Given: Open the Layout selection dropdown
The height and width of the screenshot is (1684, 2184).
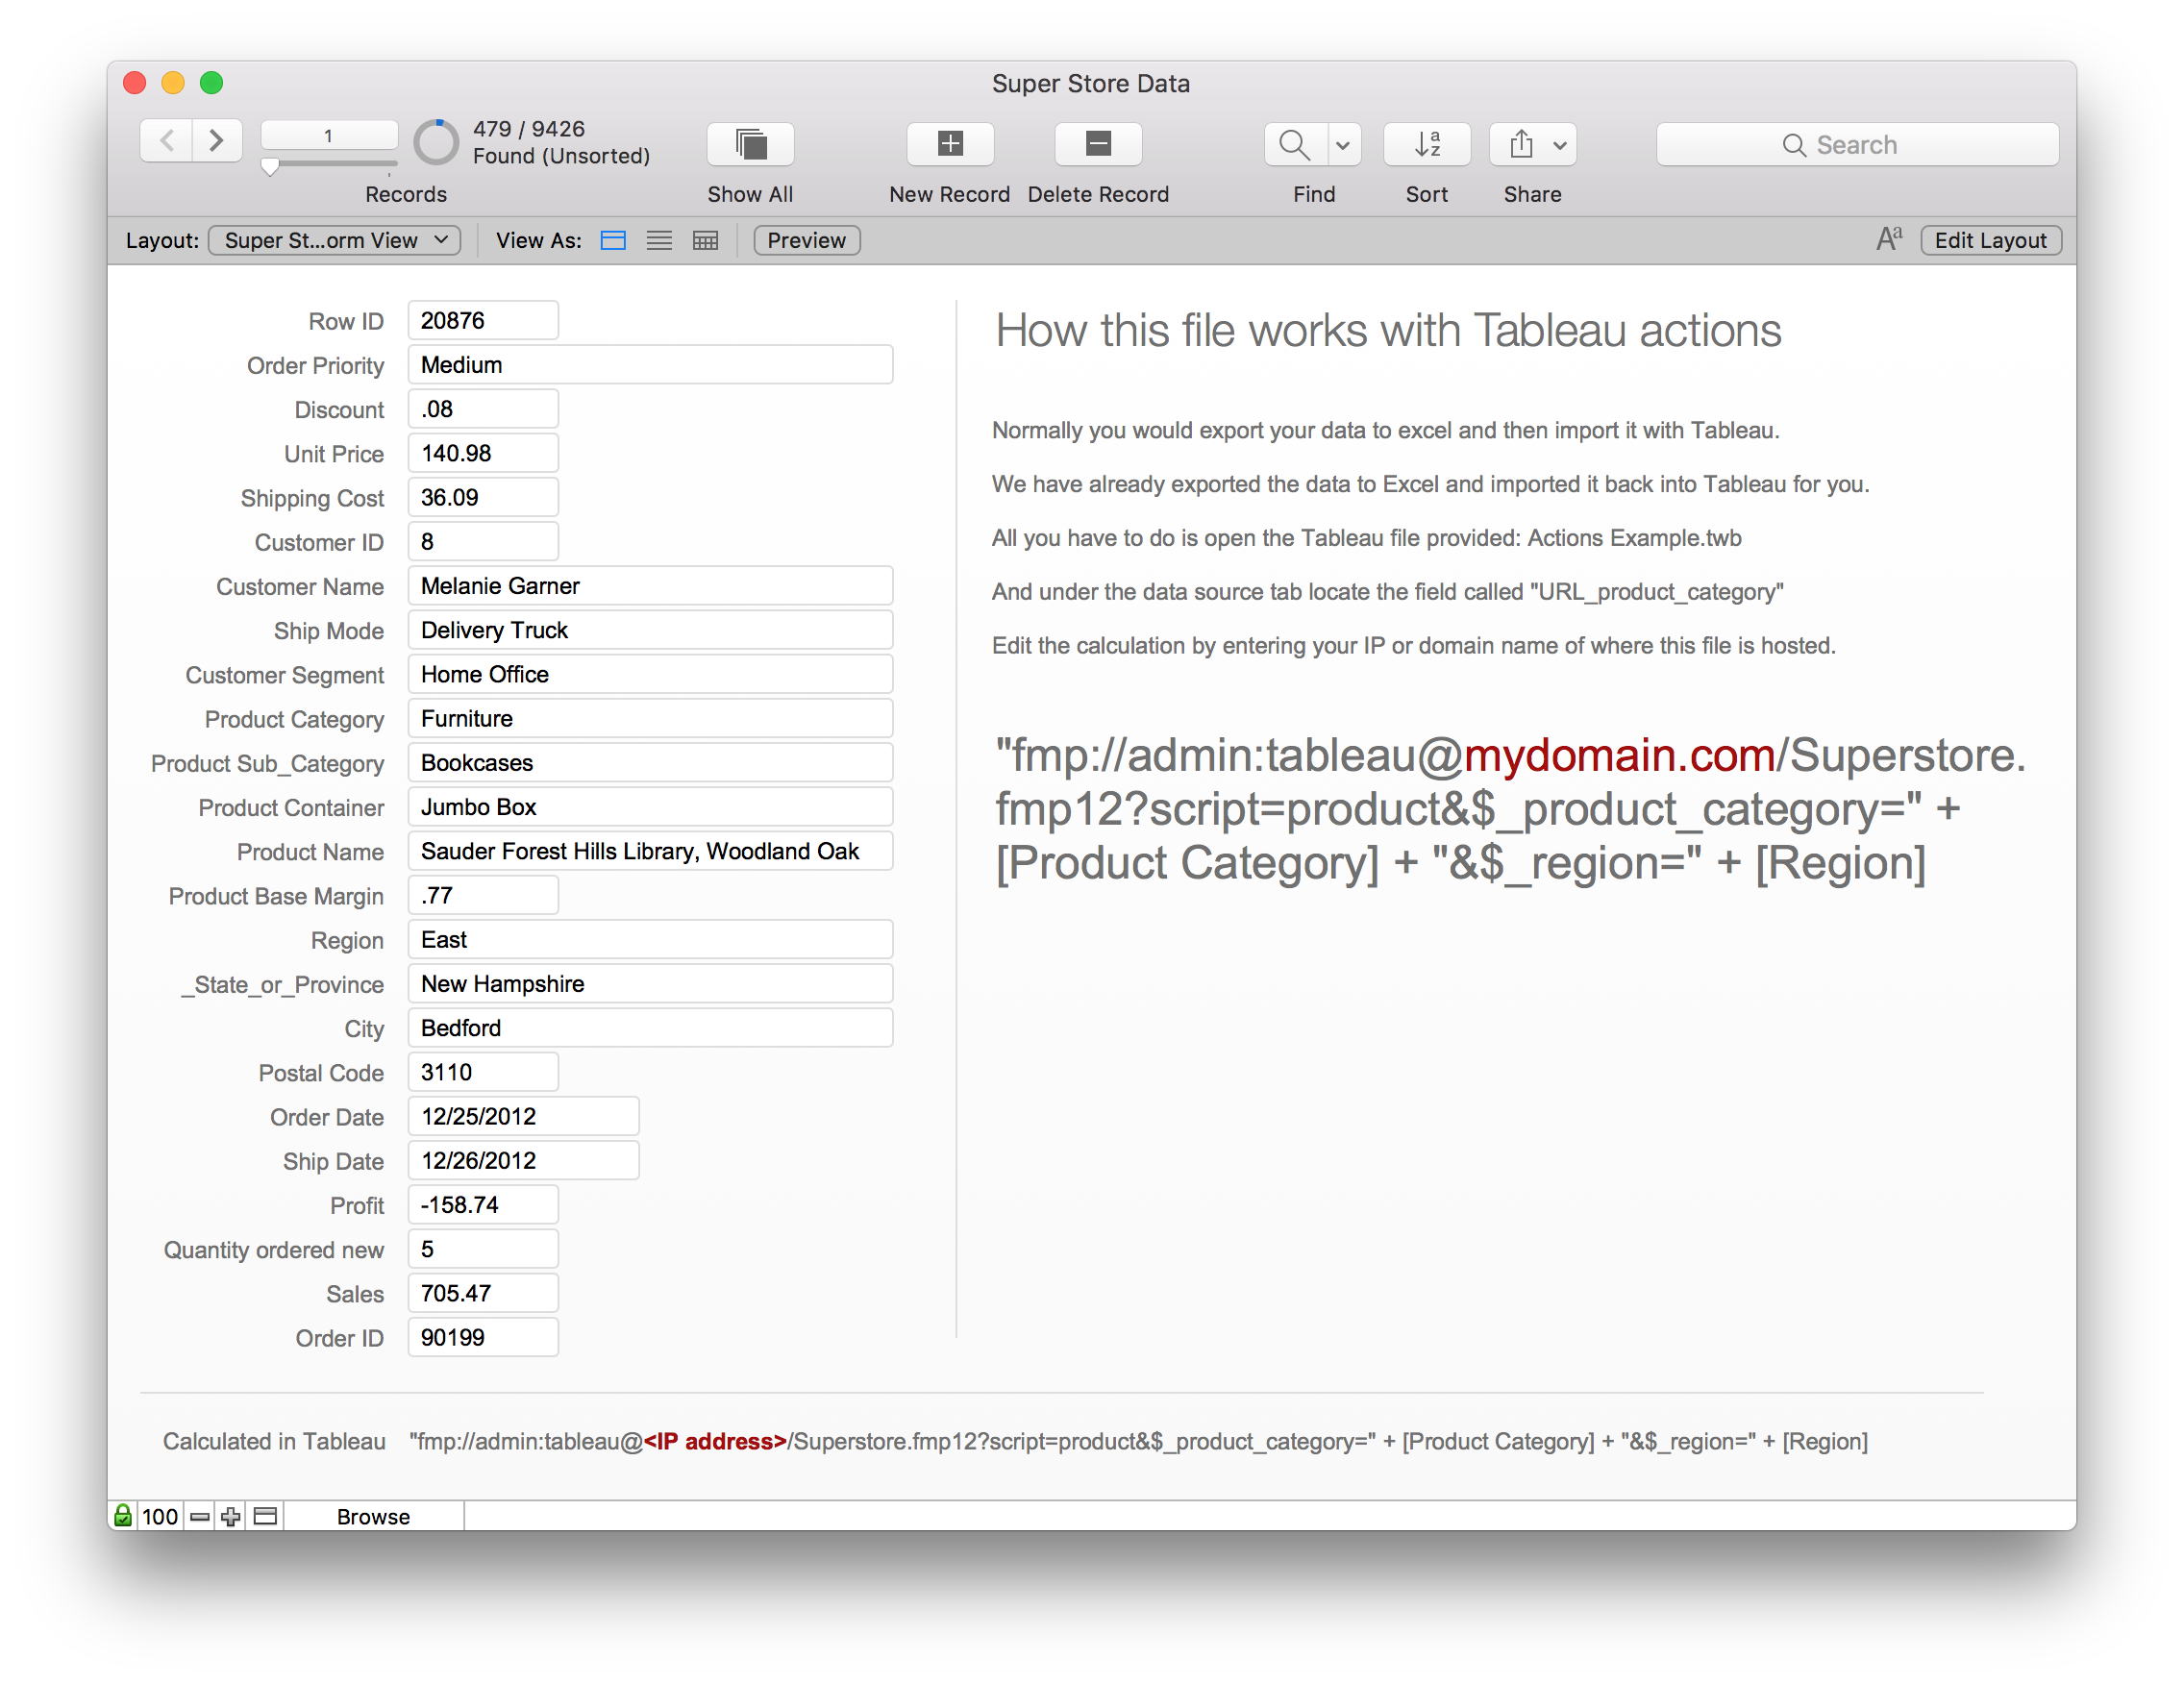Looking at the screenshot, I should coord(334,240).
